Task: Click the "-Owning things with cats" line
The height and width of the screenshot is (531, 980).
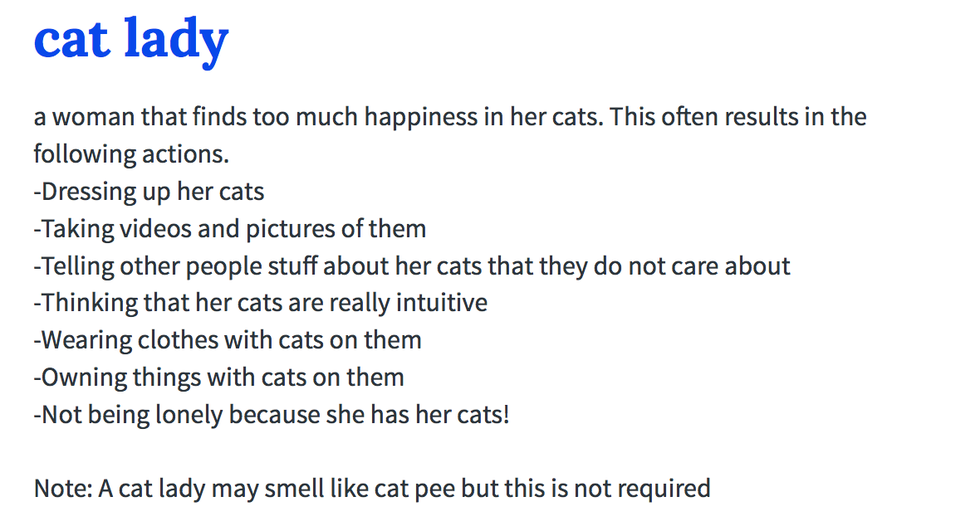Action: tap(218, 377)
